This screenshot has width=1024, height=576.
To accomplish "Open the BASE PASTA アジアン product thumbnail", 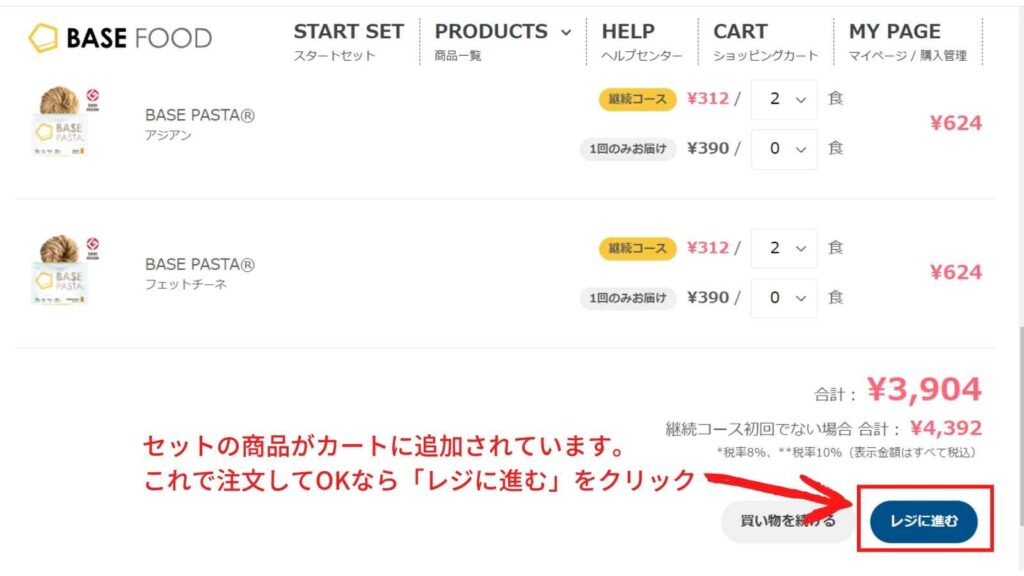I will click(59, 121).
